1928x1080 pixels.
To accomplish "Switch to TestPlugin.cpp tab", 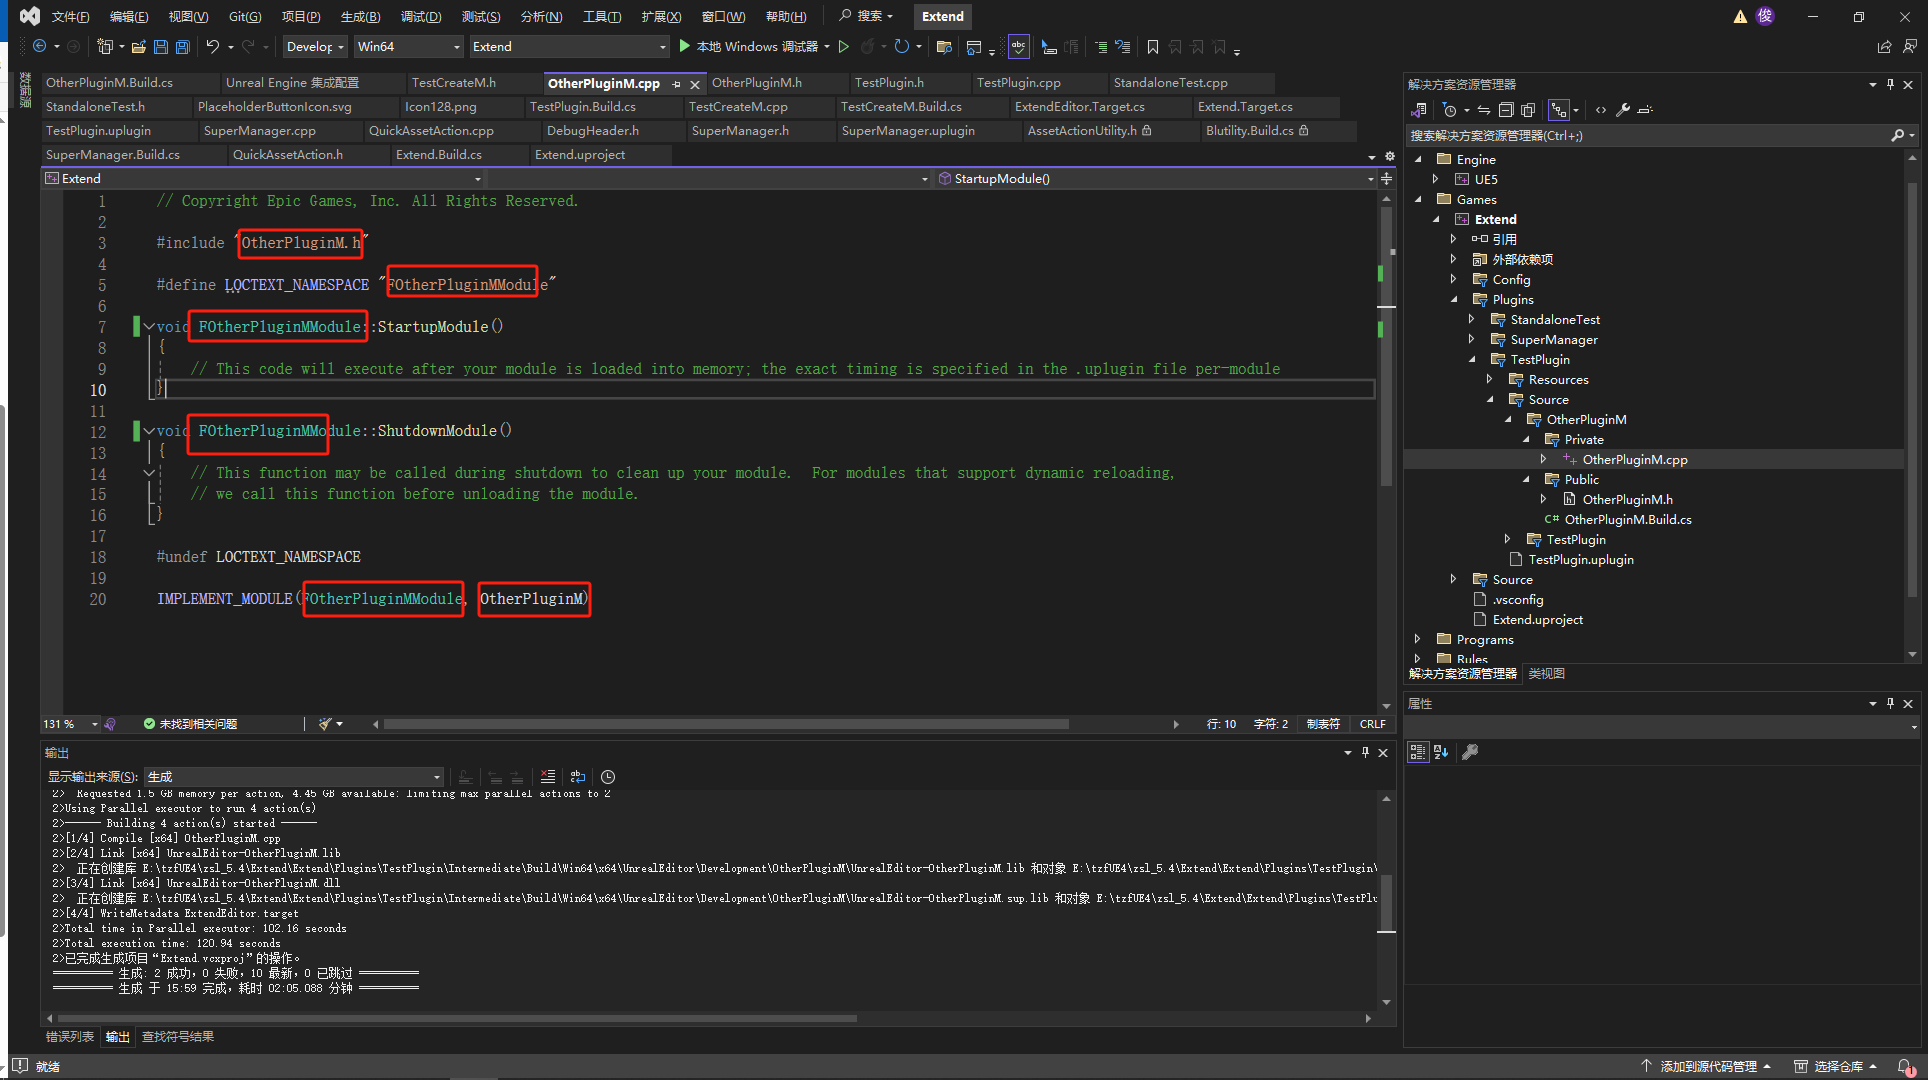I will [1018, 83].
